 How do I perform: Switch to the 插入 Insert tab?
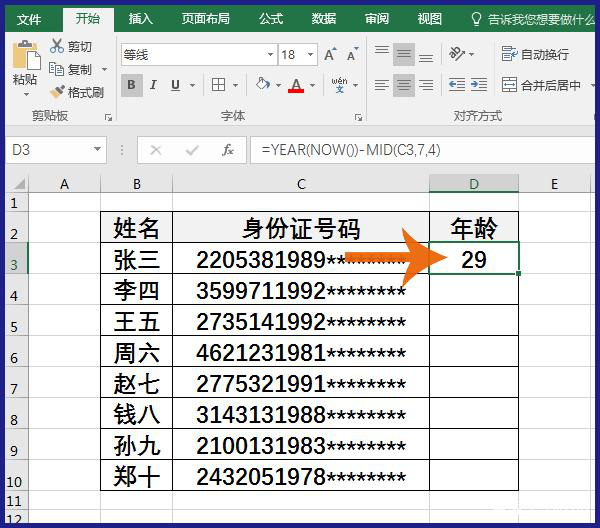pos(140,18)
